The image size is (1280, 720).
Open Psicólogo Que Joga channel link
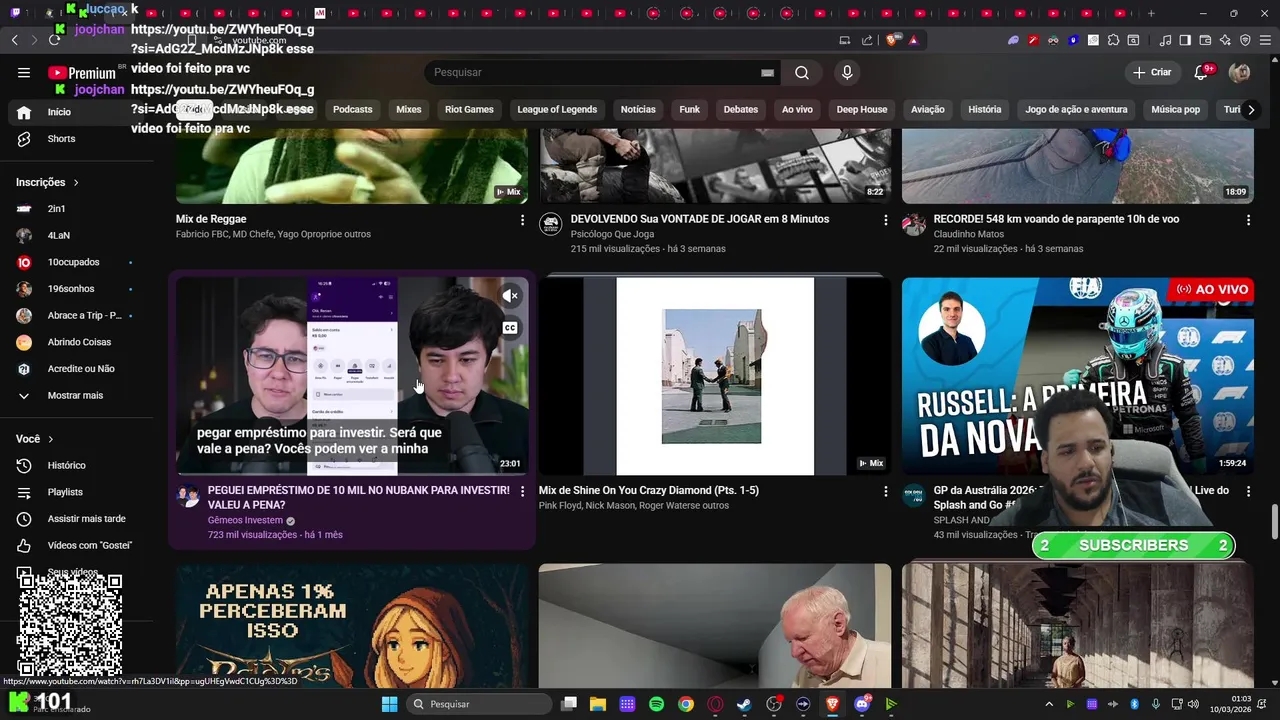(612, 234)
